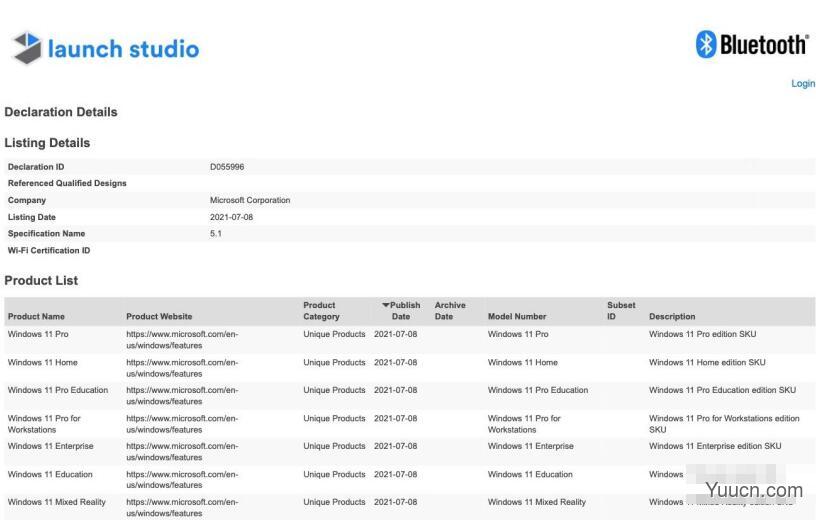Click the Archive Date column header
The image size is (816, 520).
point(450,311)
